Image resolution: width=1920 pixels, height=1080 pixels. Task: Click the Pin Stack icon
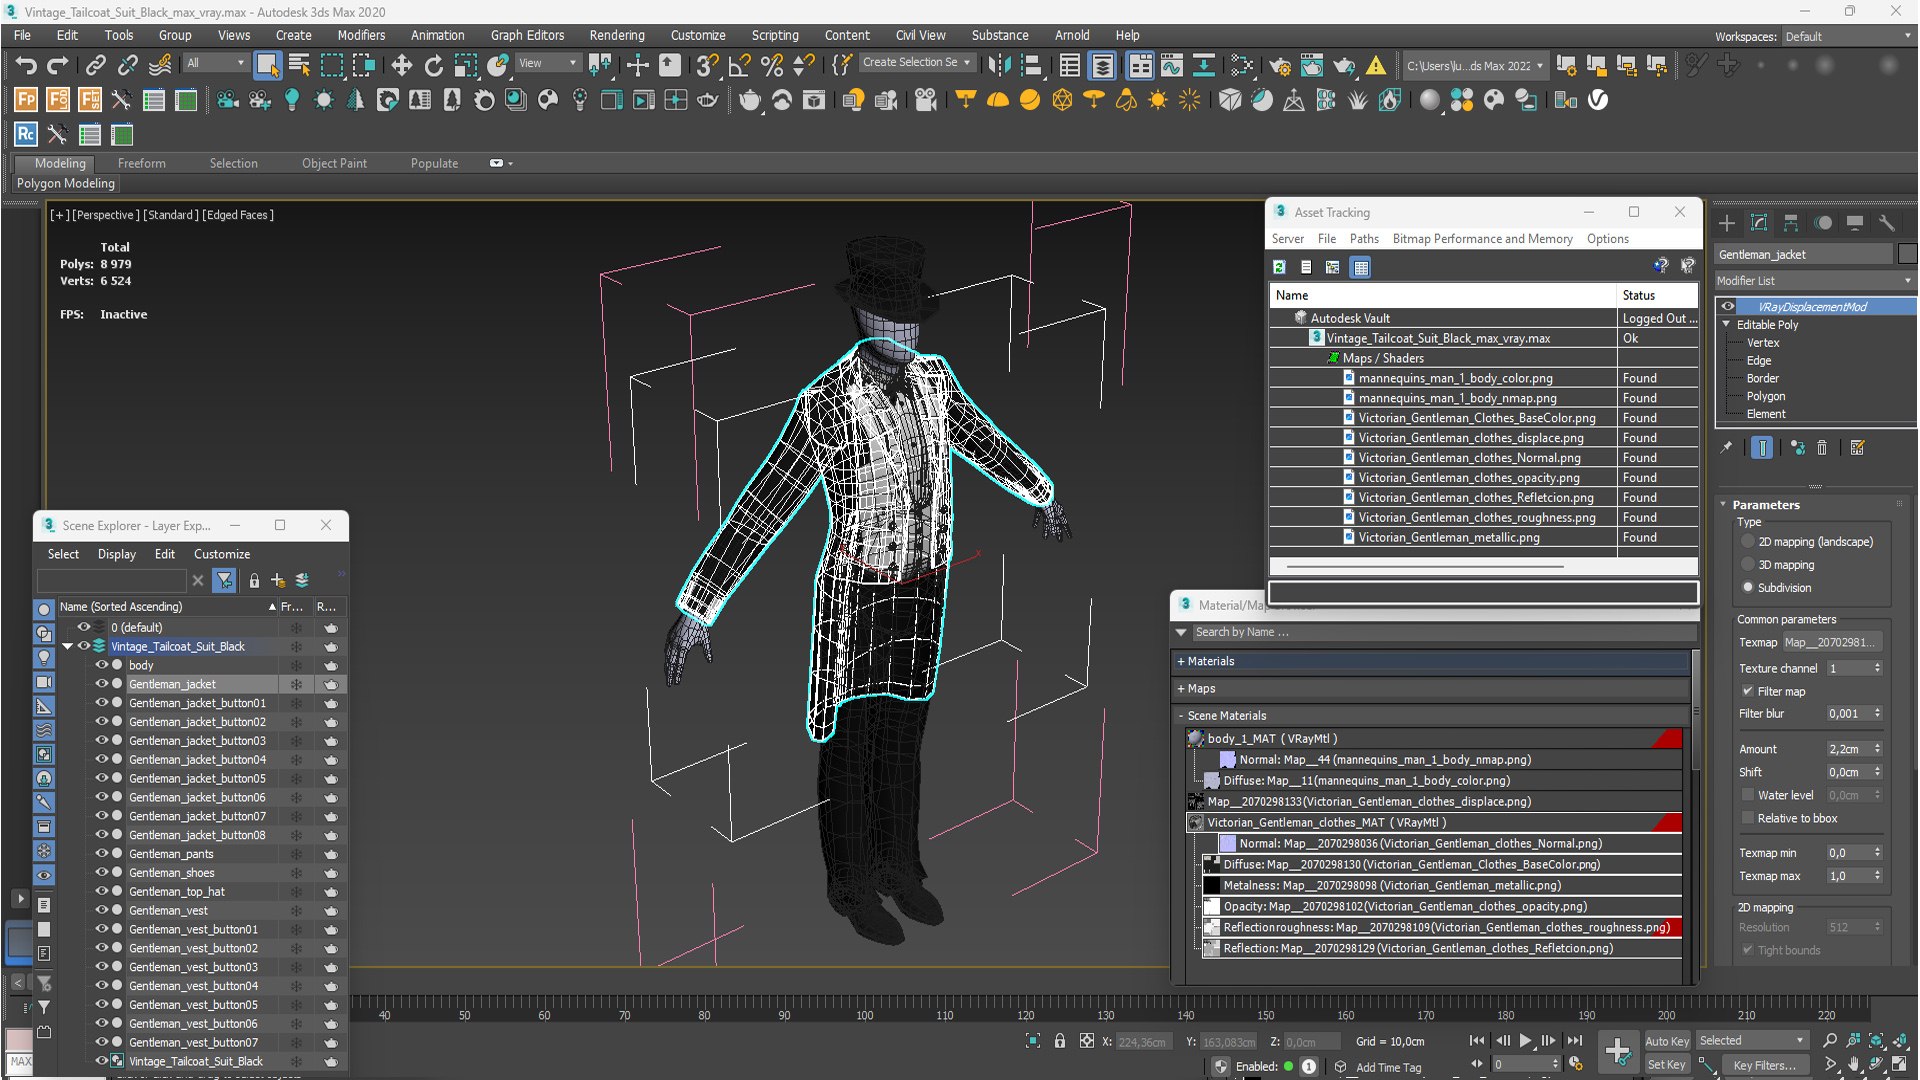click(1726, 448)
